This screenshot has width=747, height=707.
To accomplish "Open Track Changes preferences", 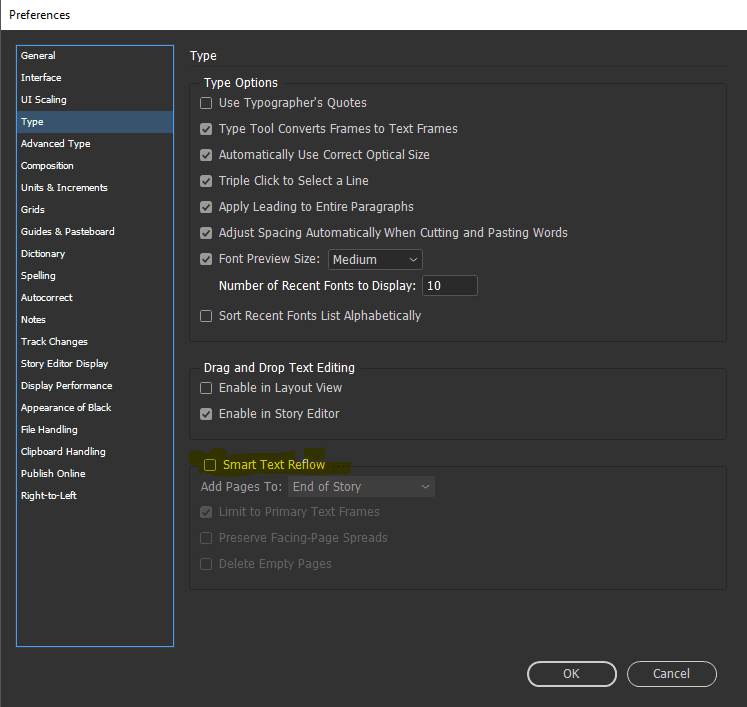I will [95, 342].
